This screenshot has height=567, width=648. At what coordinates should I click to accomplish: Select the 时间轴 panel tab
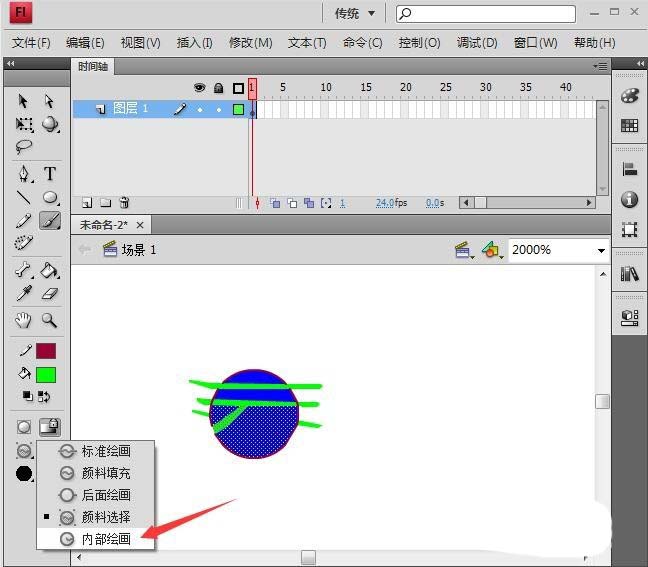tap(93, 66)
